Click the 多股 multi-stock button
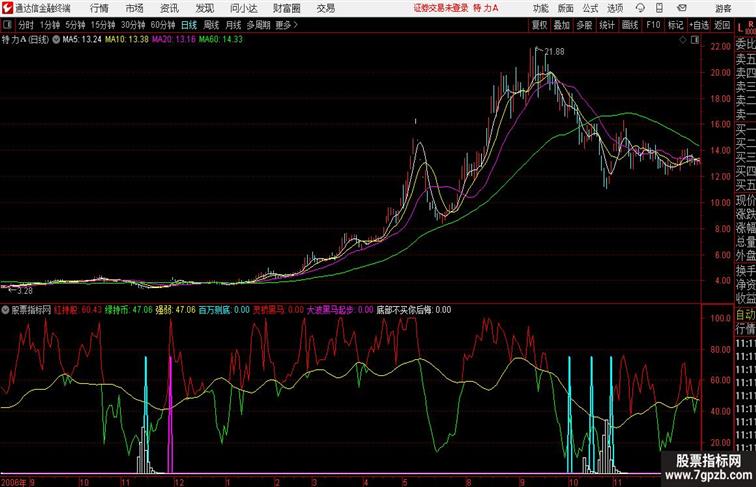Viewport: 756px width, 487px height. pyautogui.click(x=584, y=25)
